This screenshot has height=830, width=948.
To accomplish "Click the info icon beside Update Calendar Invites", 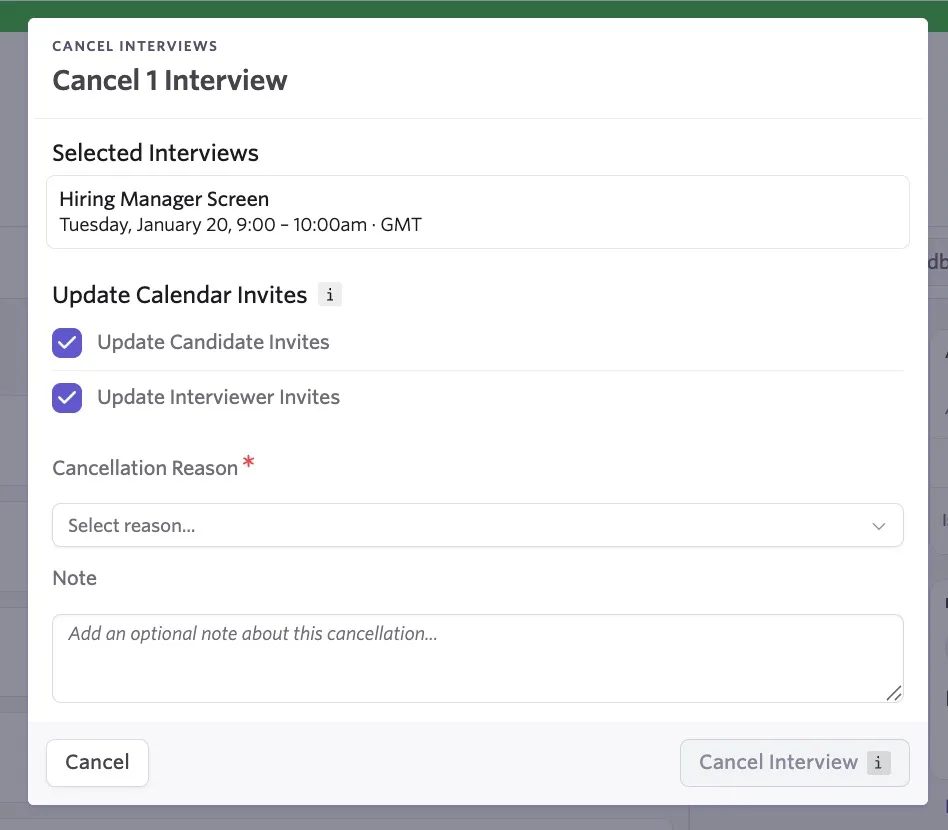I will point(330,295).
